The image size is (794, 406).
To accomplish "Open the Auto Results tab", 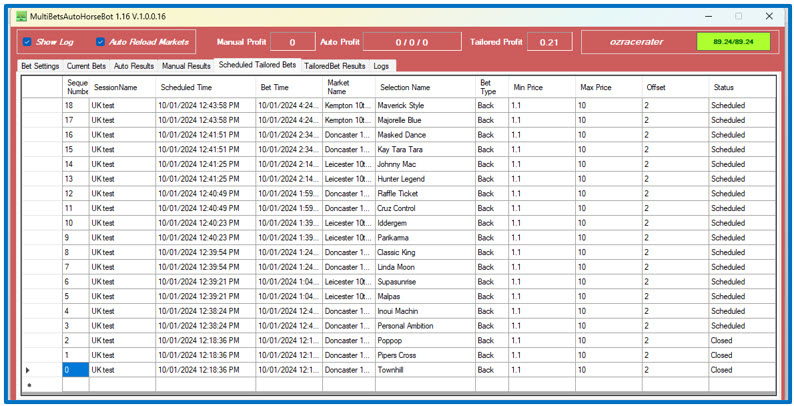I will pos(134,66).
